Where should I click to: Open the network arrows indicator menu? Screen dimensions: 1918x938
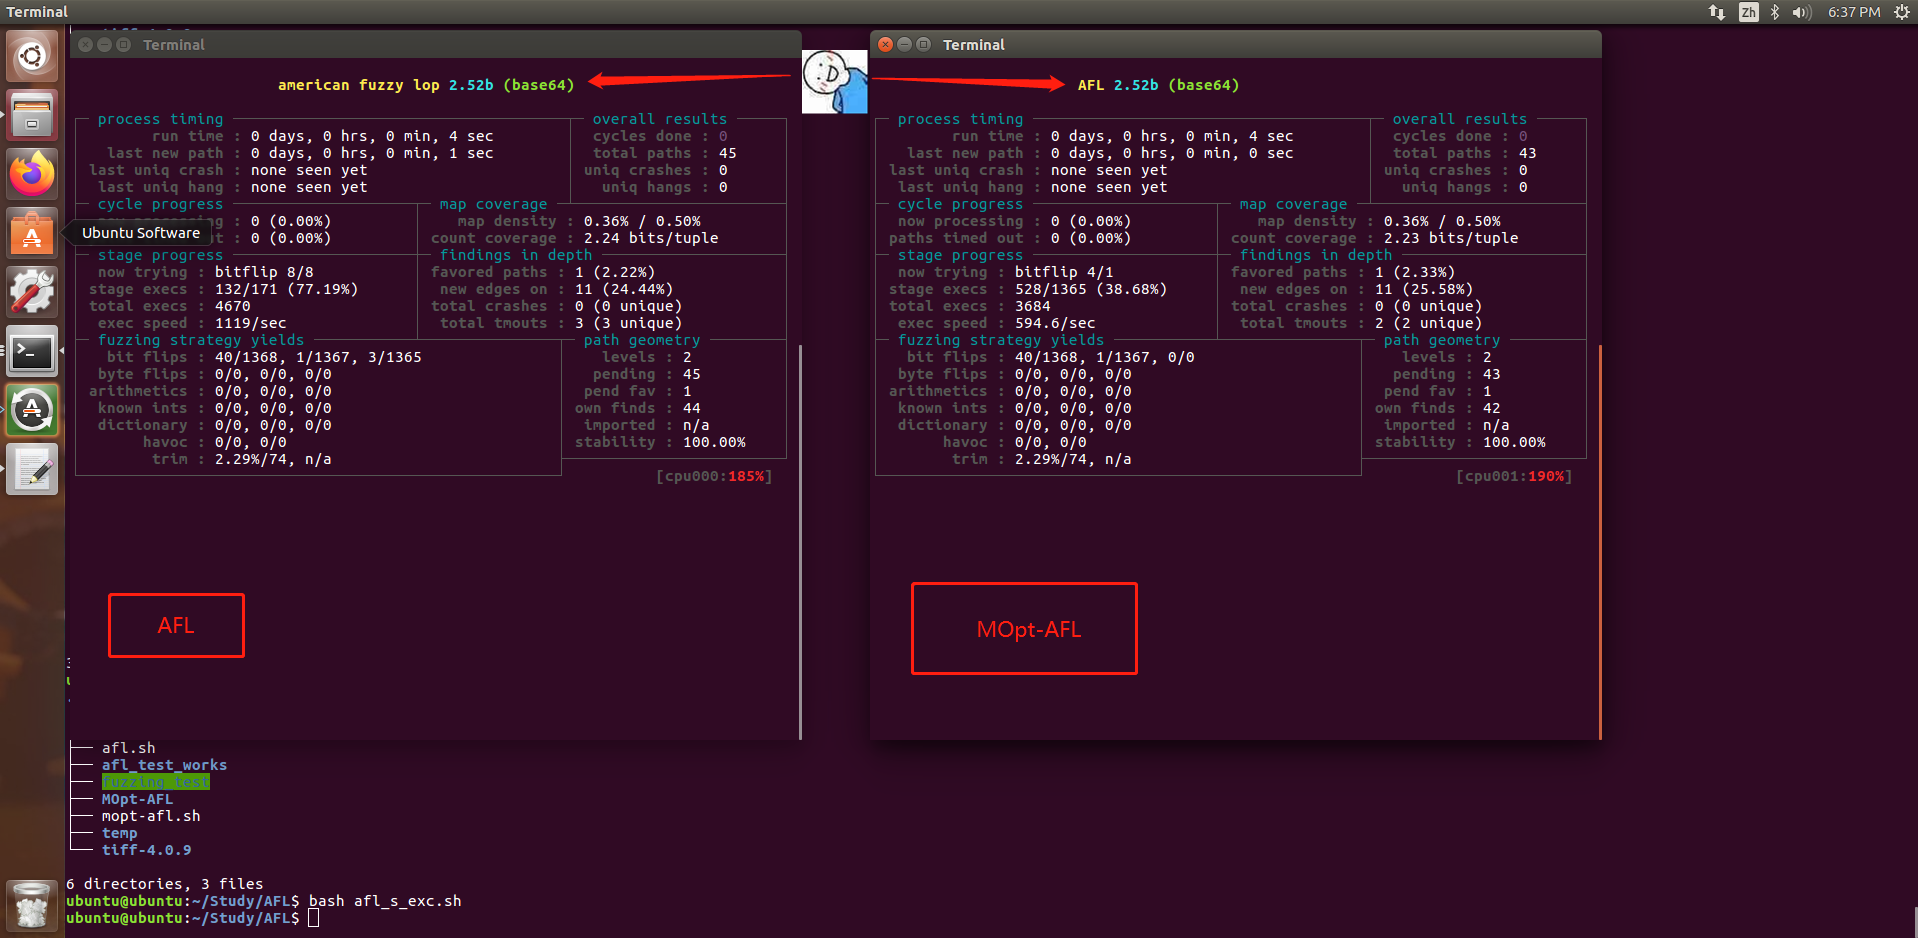(1717, 12)
